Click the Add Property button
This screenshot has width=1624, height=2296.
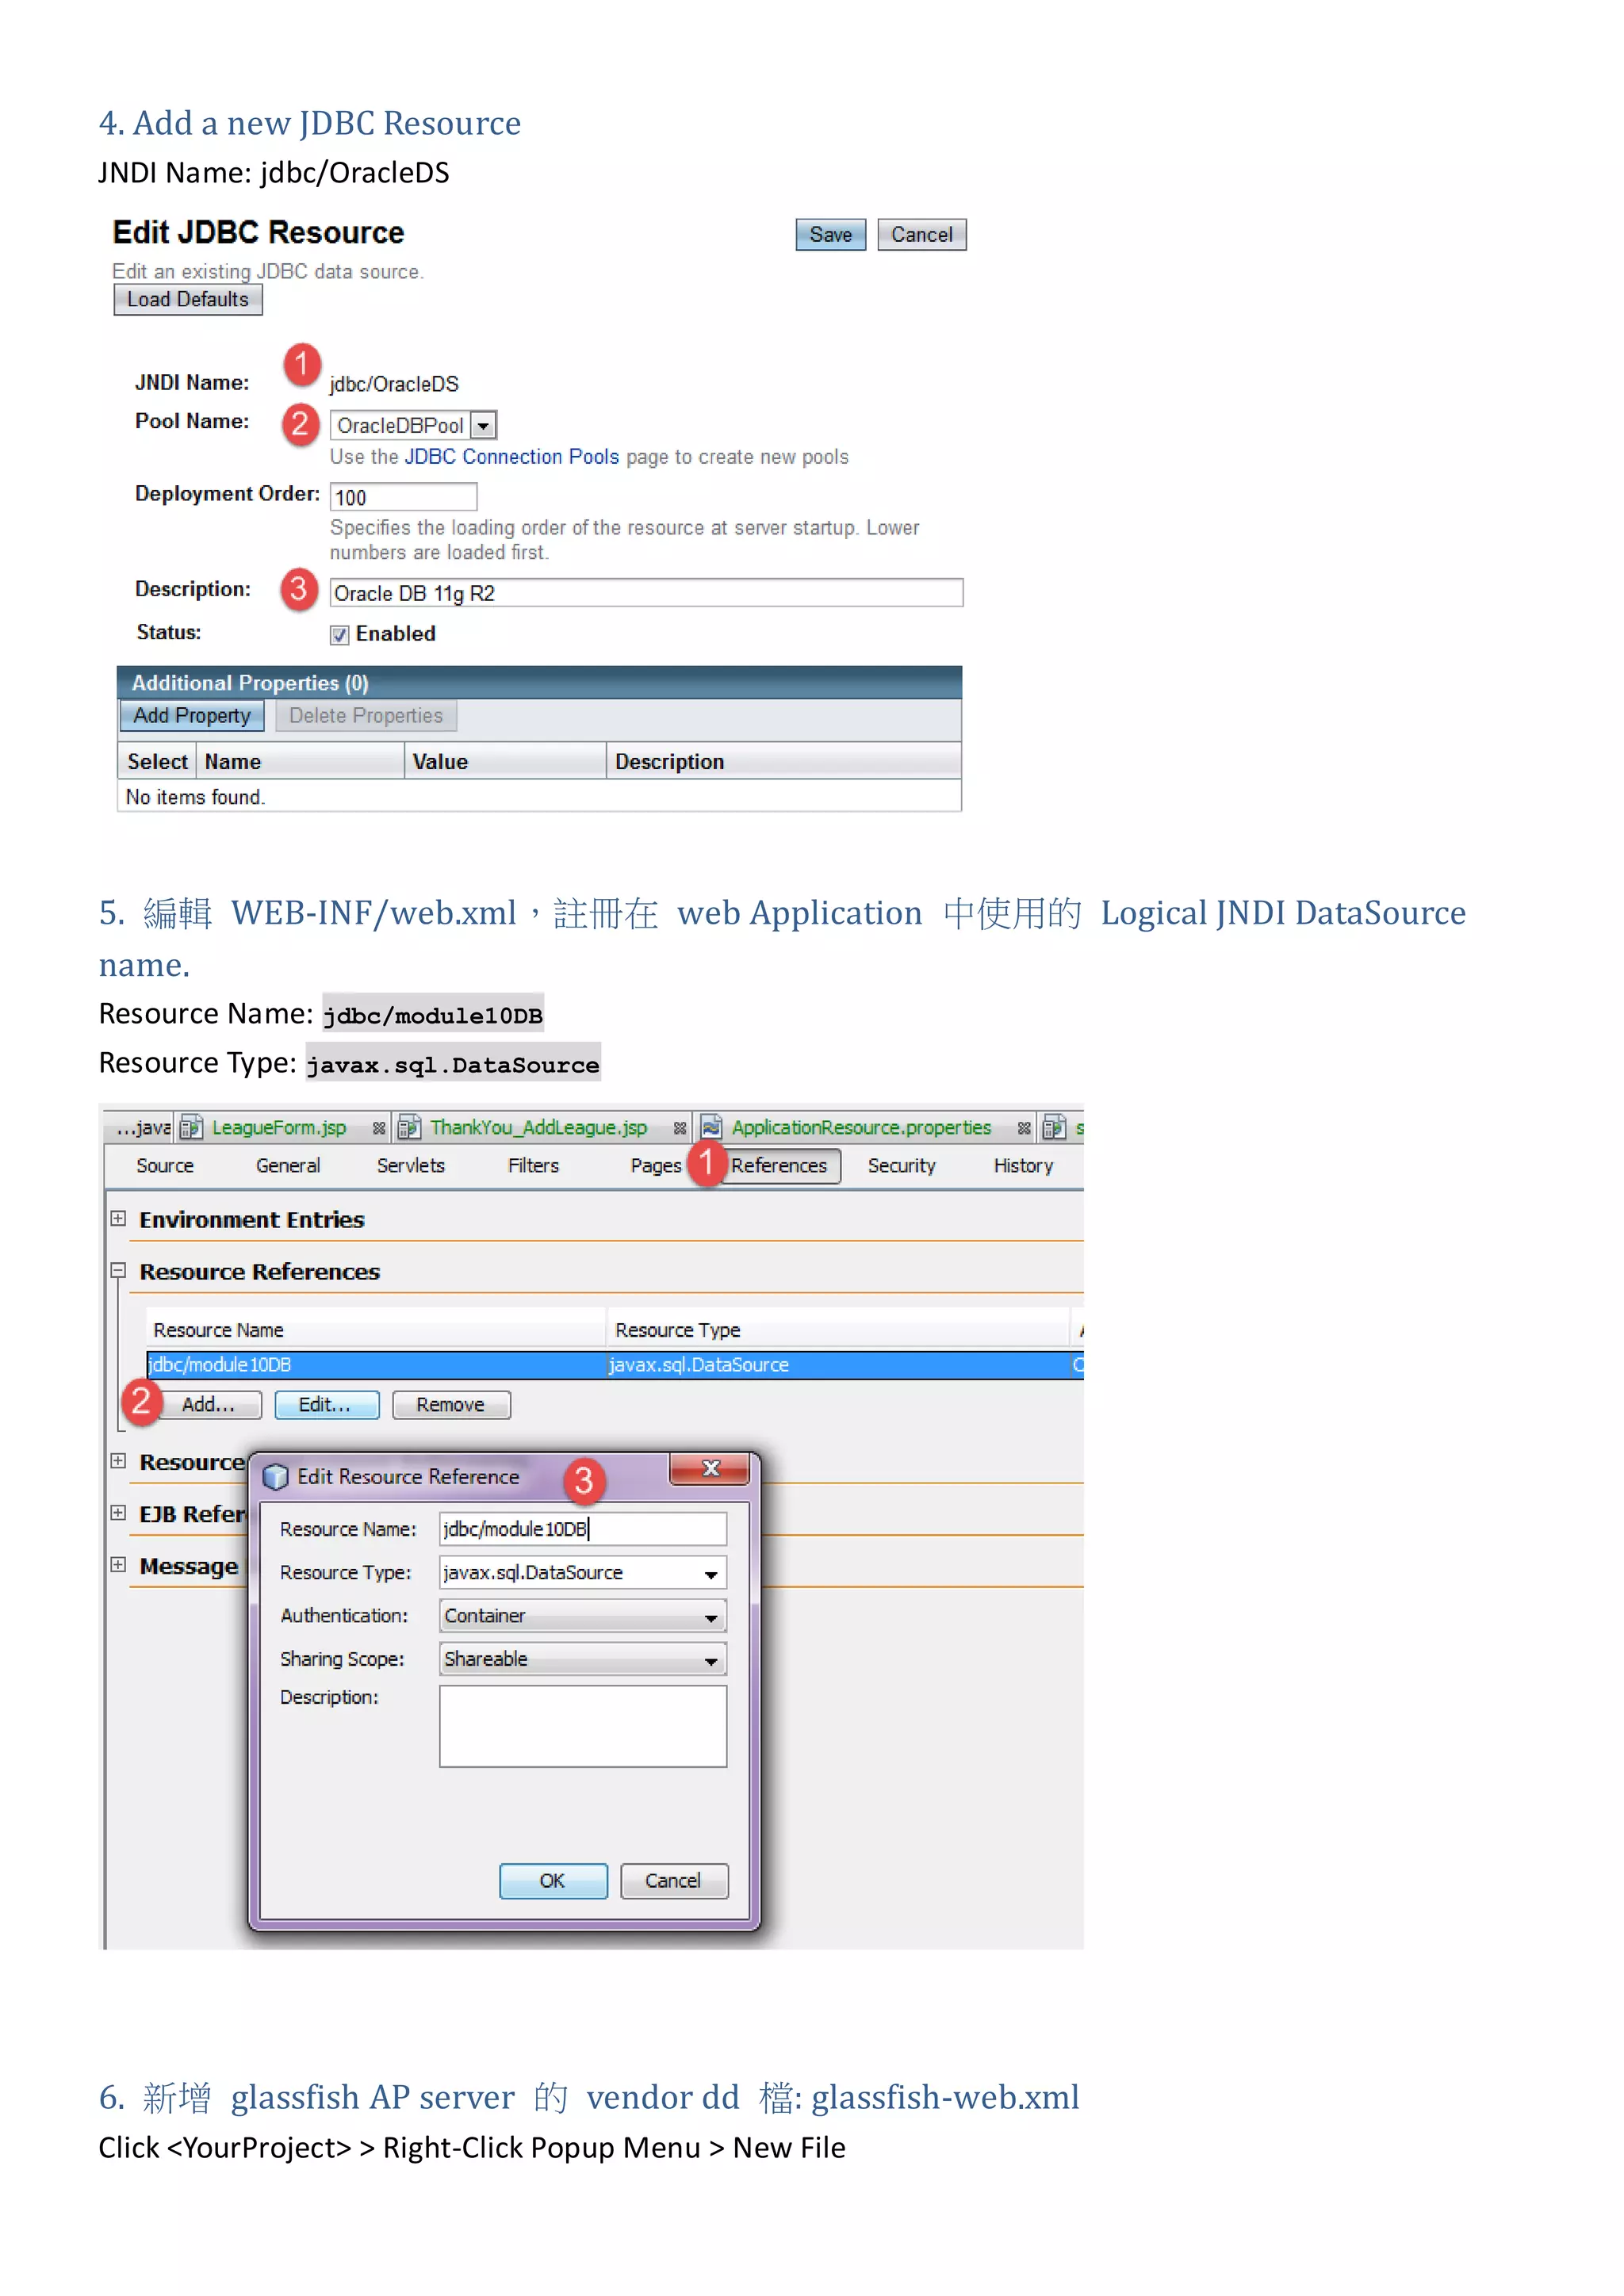[192, 716]
